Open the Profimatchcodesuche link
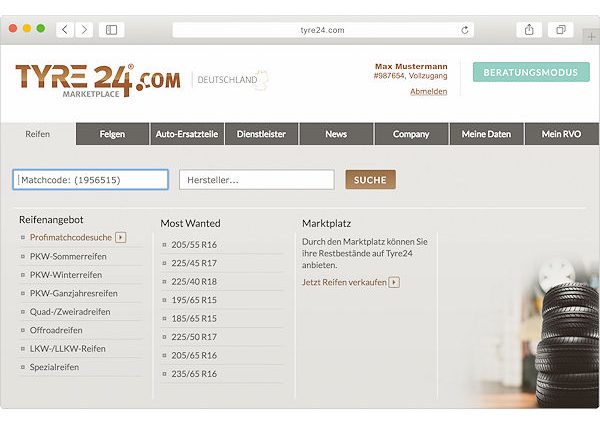This screenshot has height=423, width=600. 71,237
